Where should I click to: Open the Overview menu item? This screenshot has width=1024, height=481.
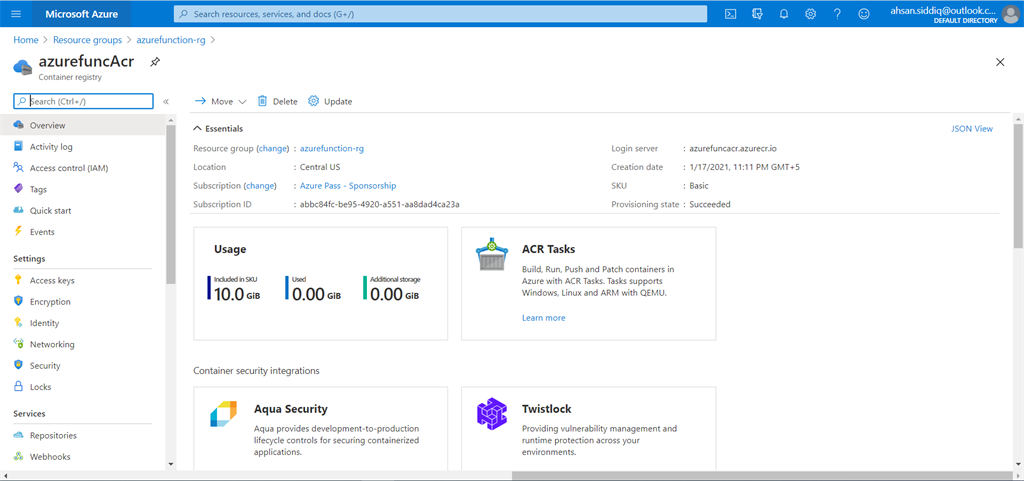(x=83, y=125)
